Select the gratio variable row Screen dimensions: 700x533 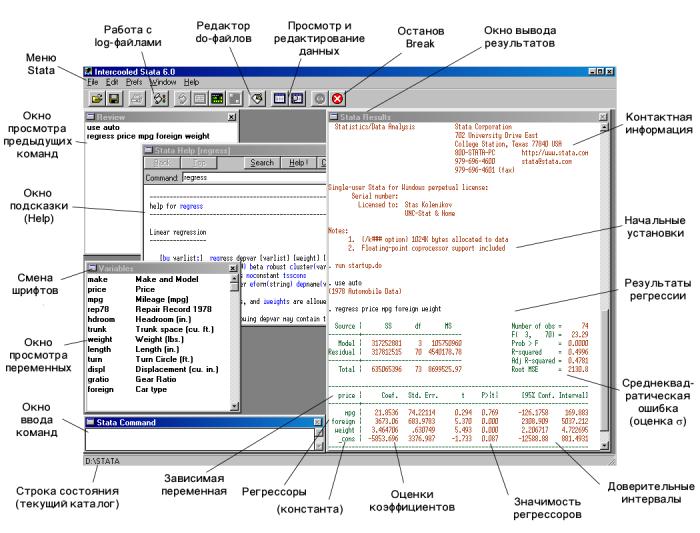pos(158,379)
